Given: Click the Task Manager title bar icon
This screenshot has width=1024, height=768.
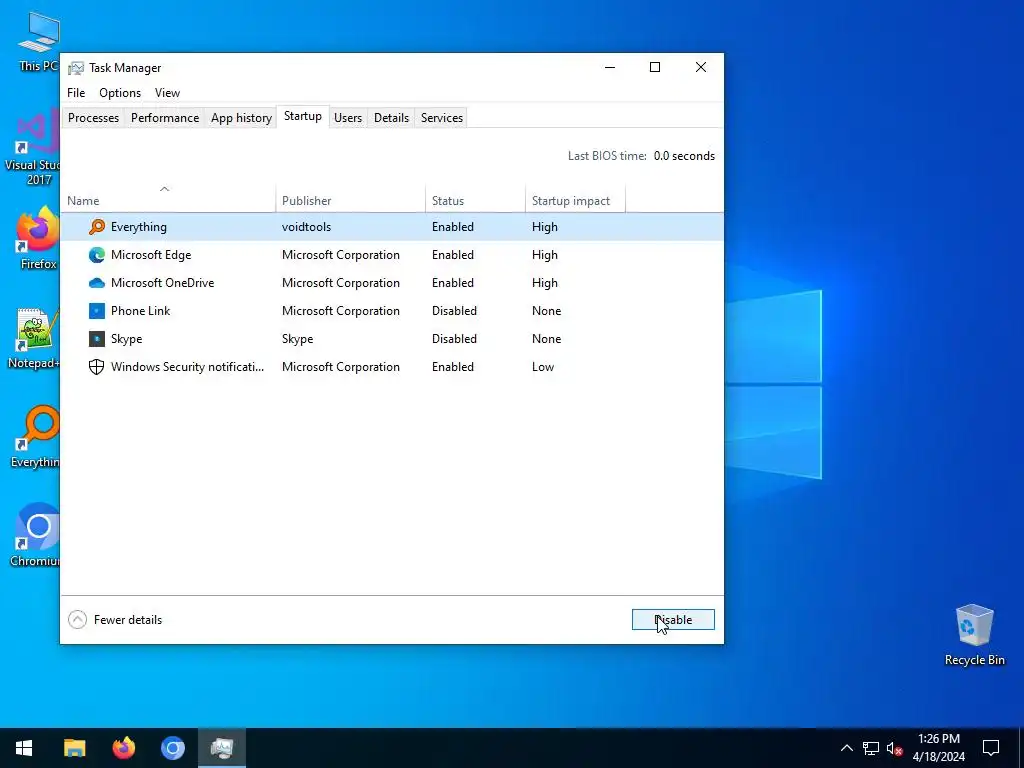Looking at the screenshot, I should coord(76,68).
